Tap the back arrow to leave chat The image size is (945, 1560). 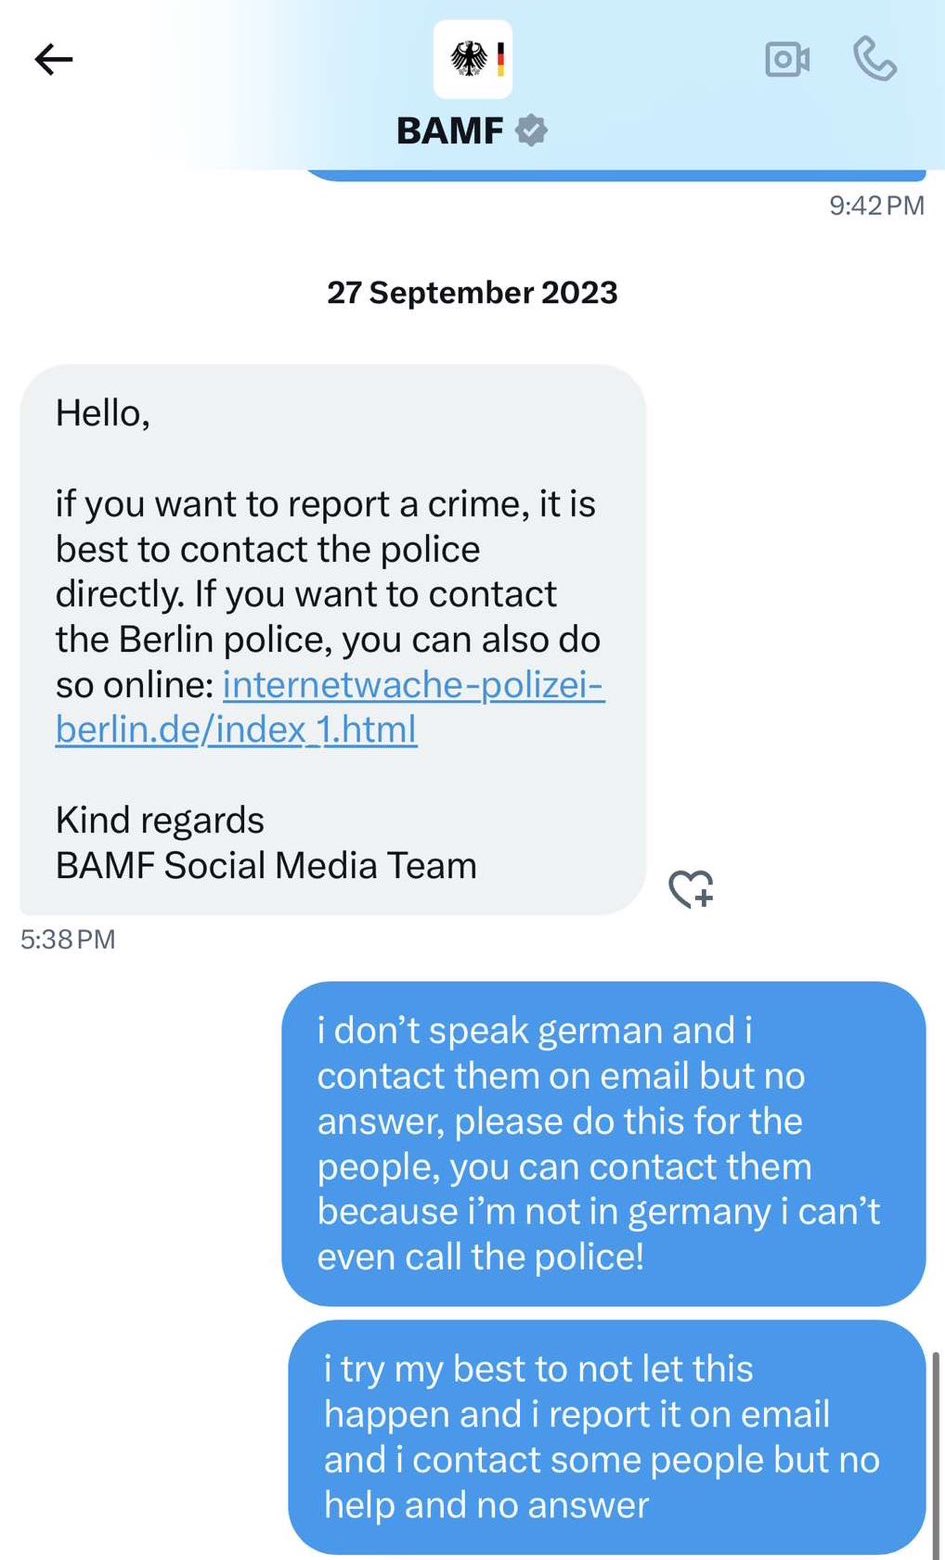click(x=54, y=60)
